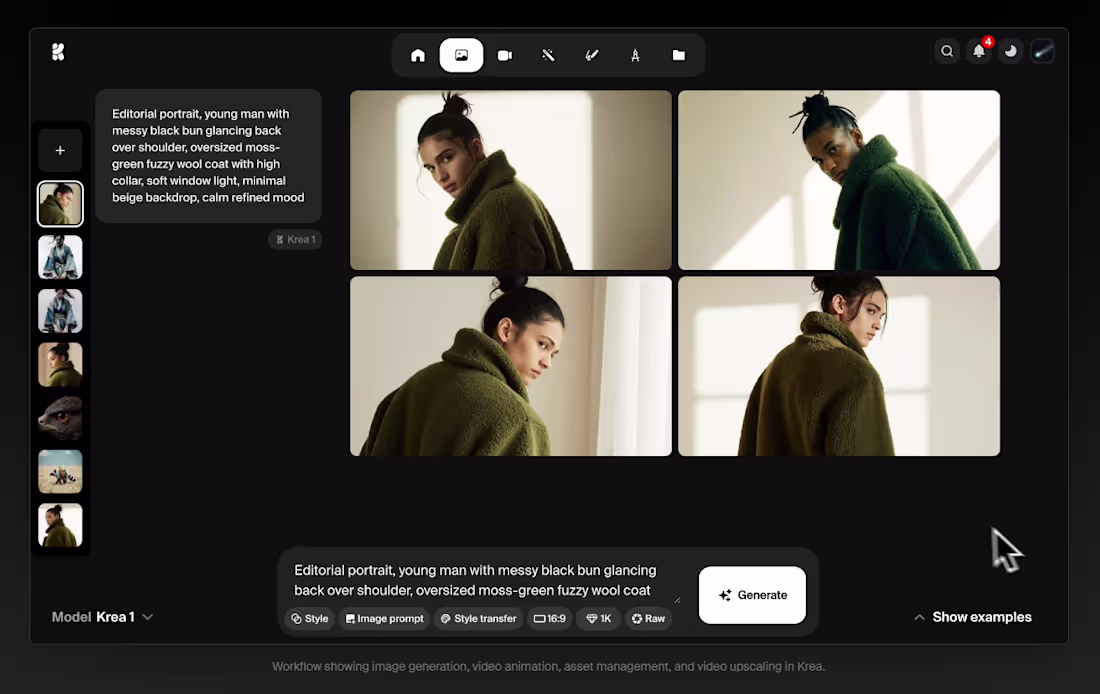
Task: Select the Style chip below the prompt
Action: [309, 618]
